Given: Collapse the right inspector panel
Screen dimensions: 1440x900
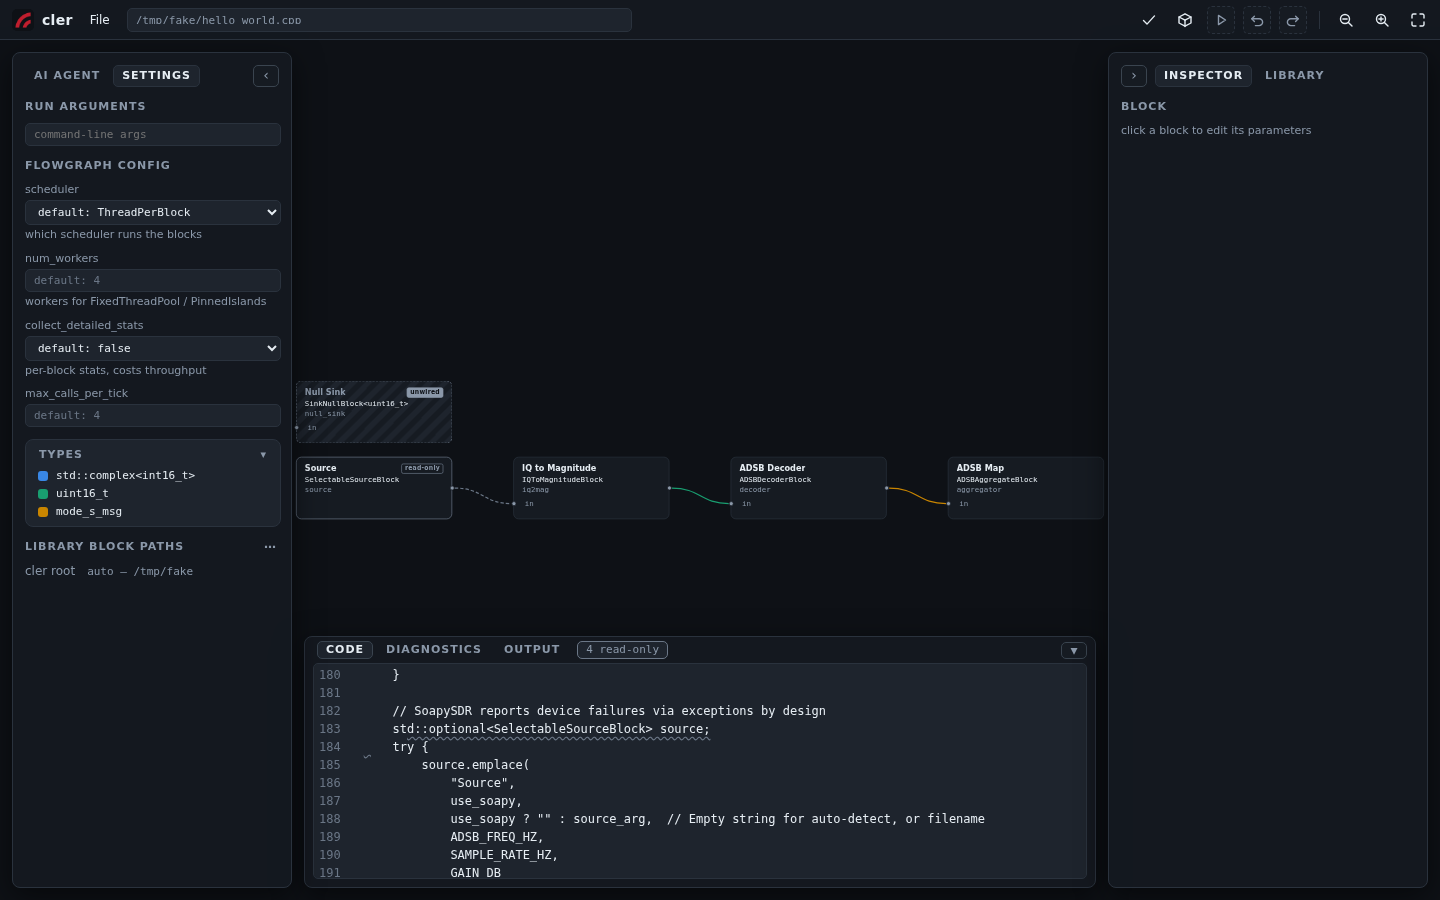Looking at the screenshot, I should pos(1134,76).
